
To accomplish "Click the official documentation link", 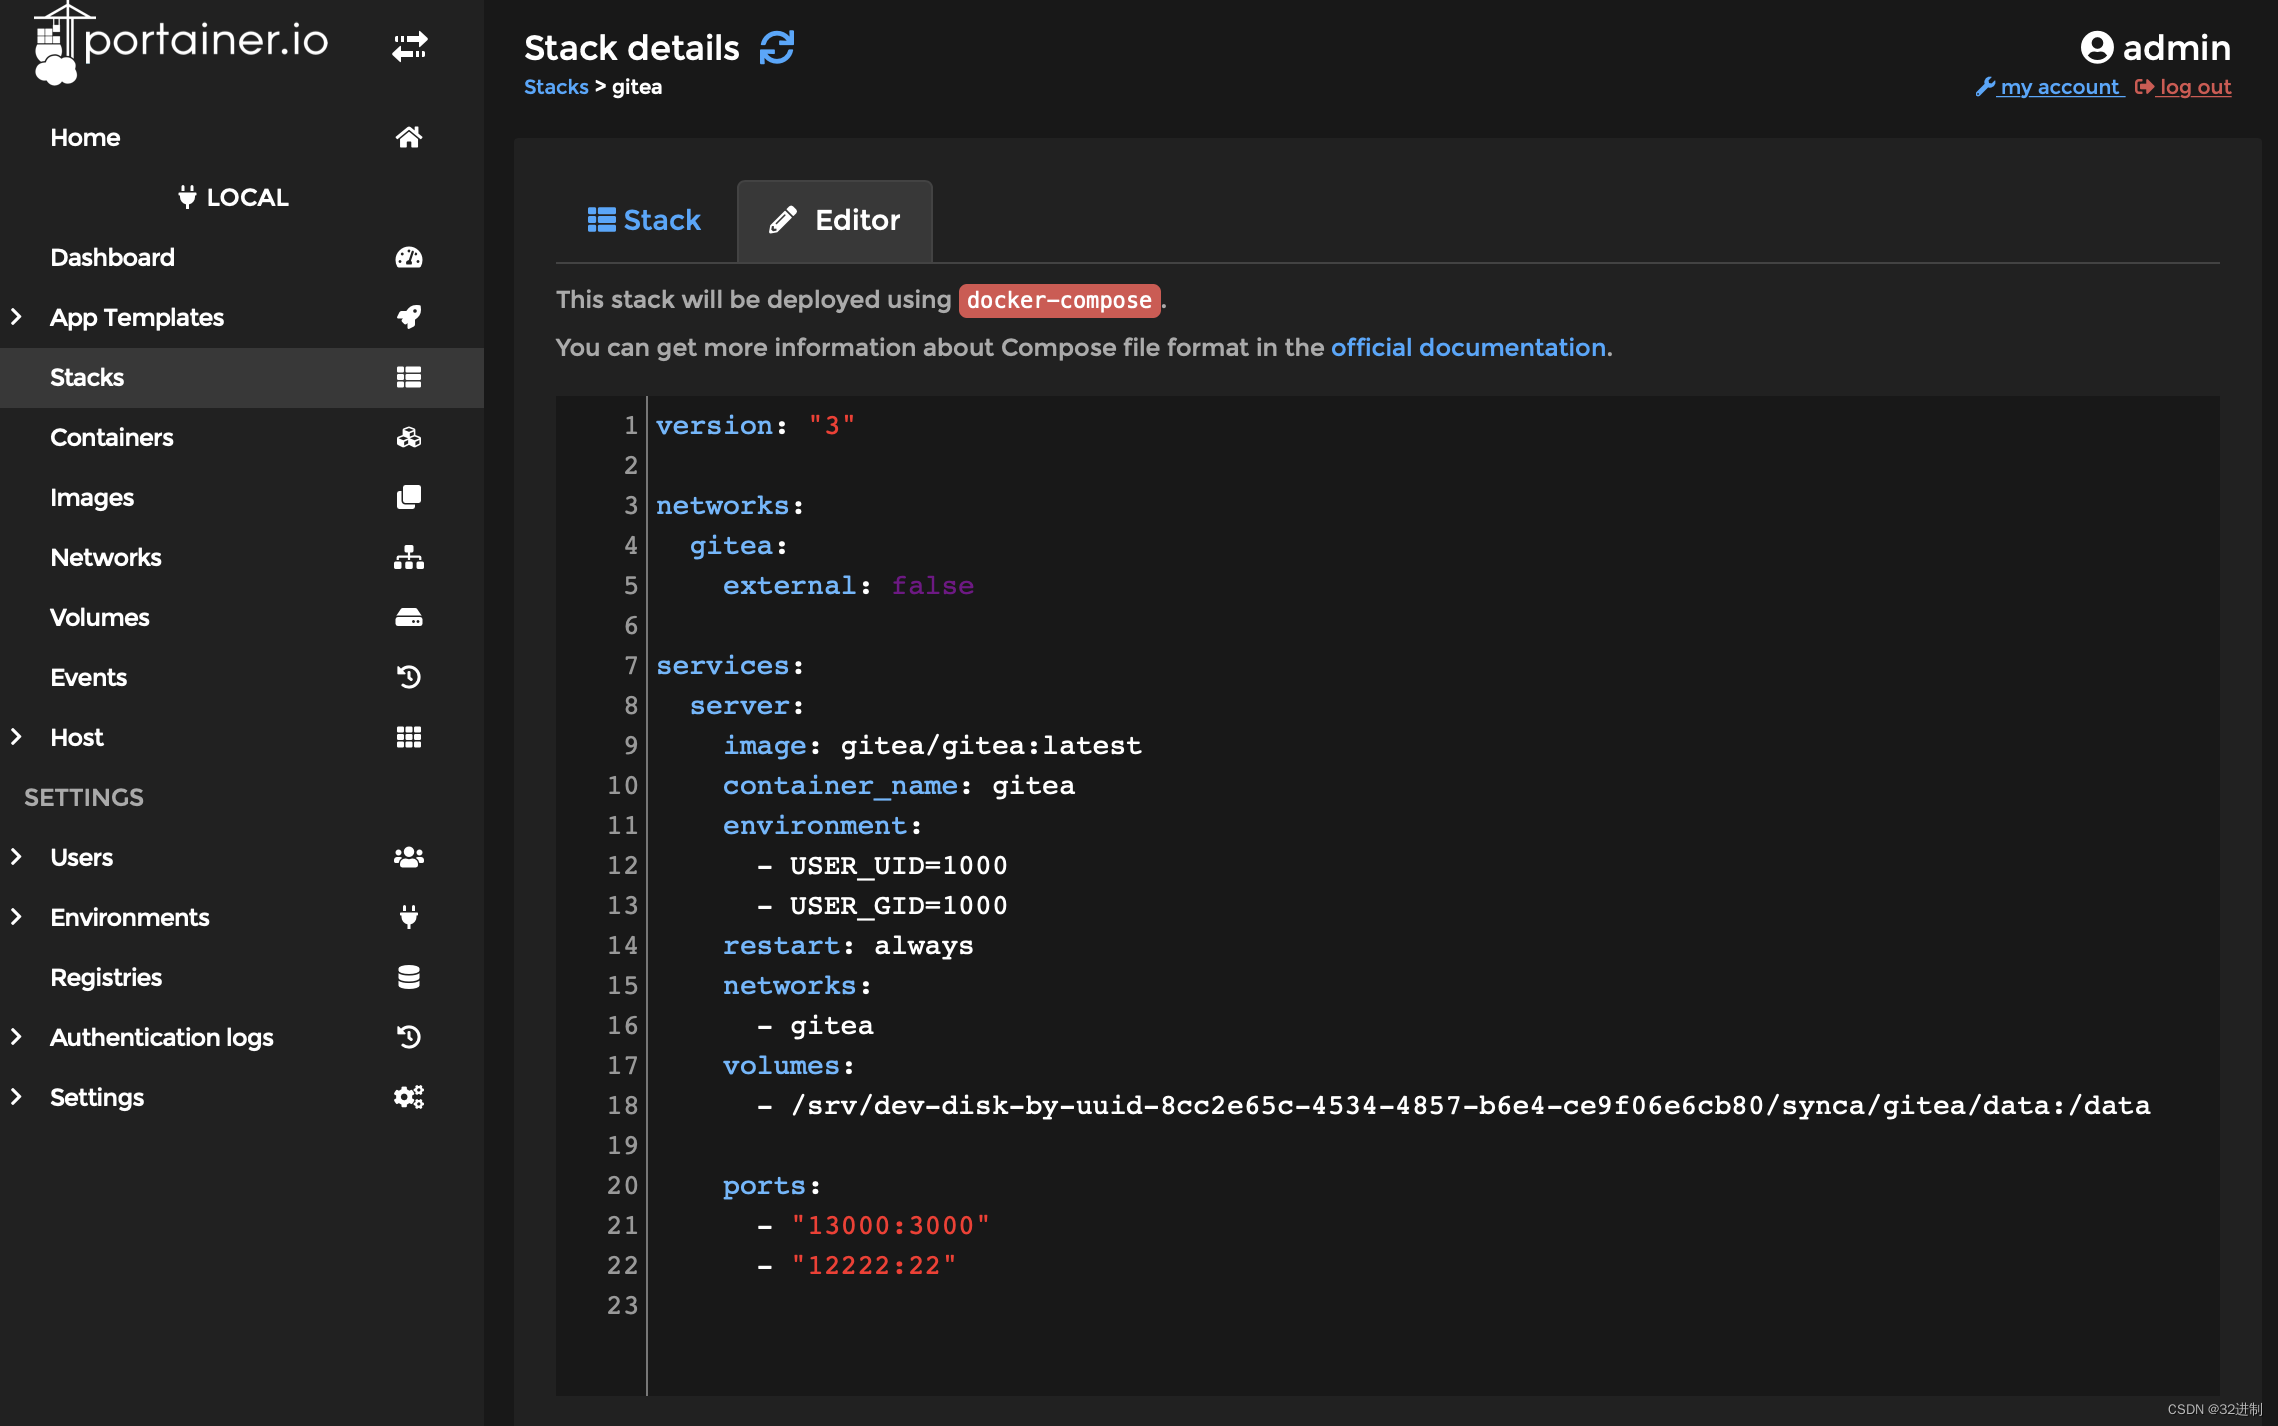I will [x=1467, y=347].
